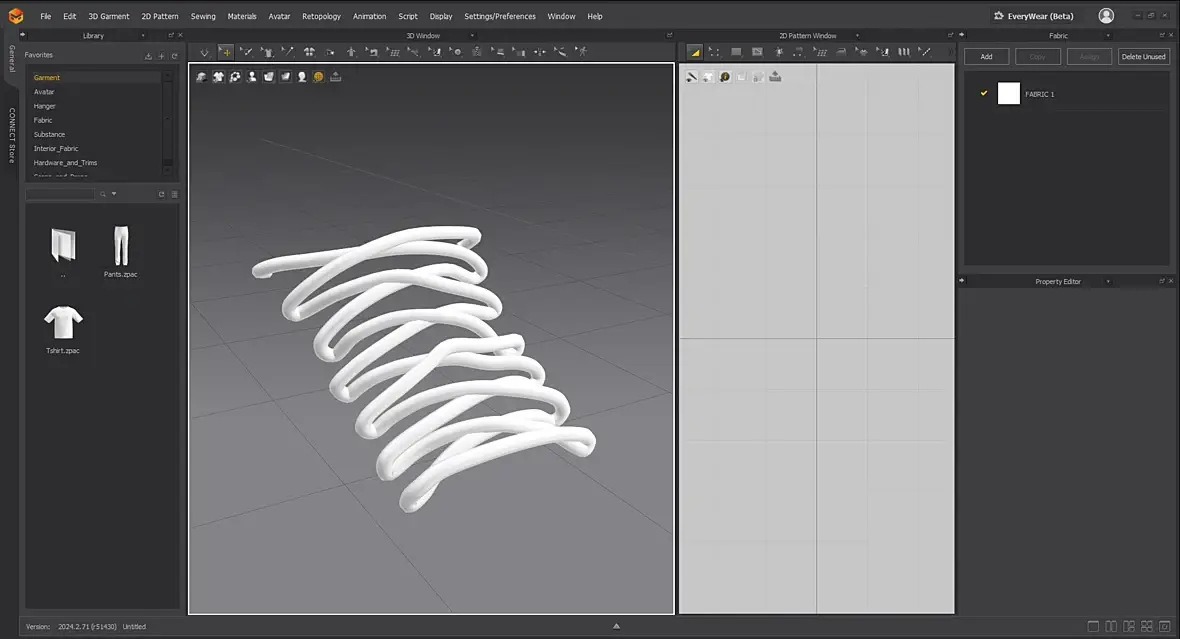Toggle the show avatar icon in 3D viewport
Viewport: 1180px width, 639px height.
[252, 77]
